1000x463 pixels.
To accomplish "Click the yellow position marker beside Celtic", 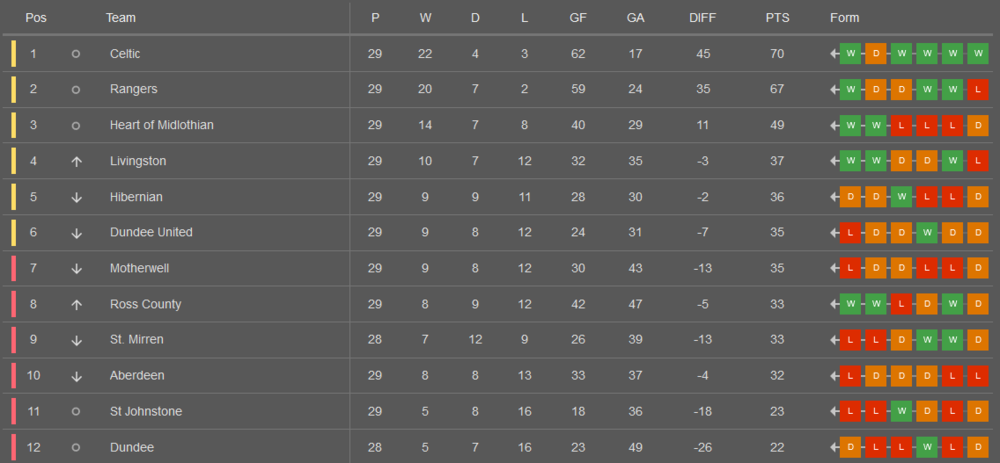I will tap(14, 54).
